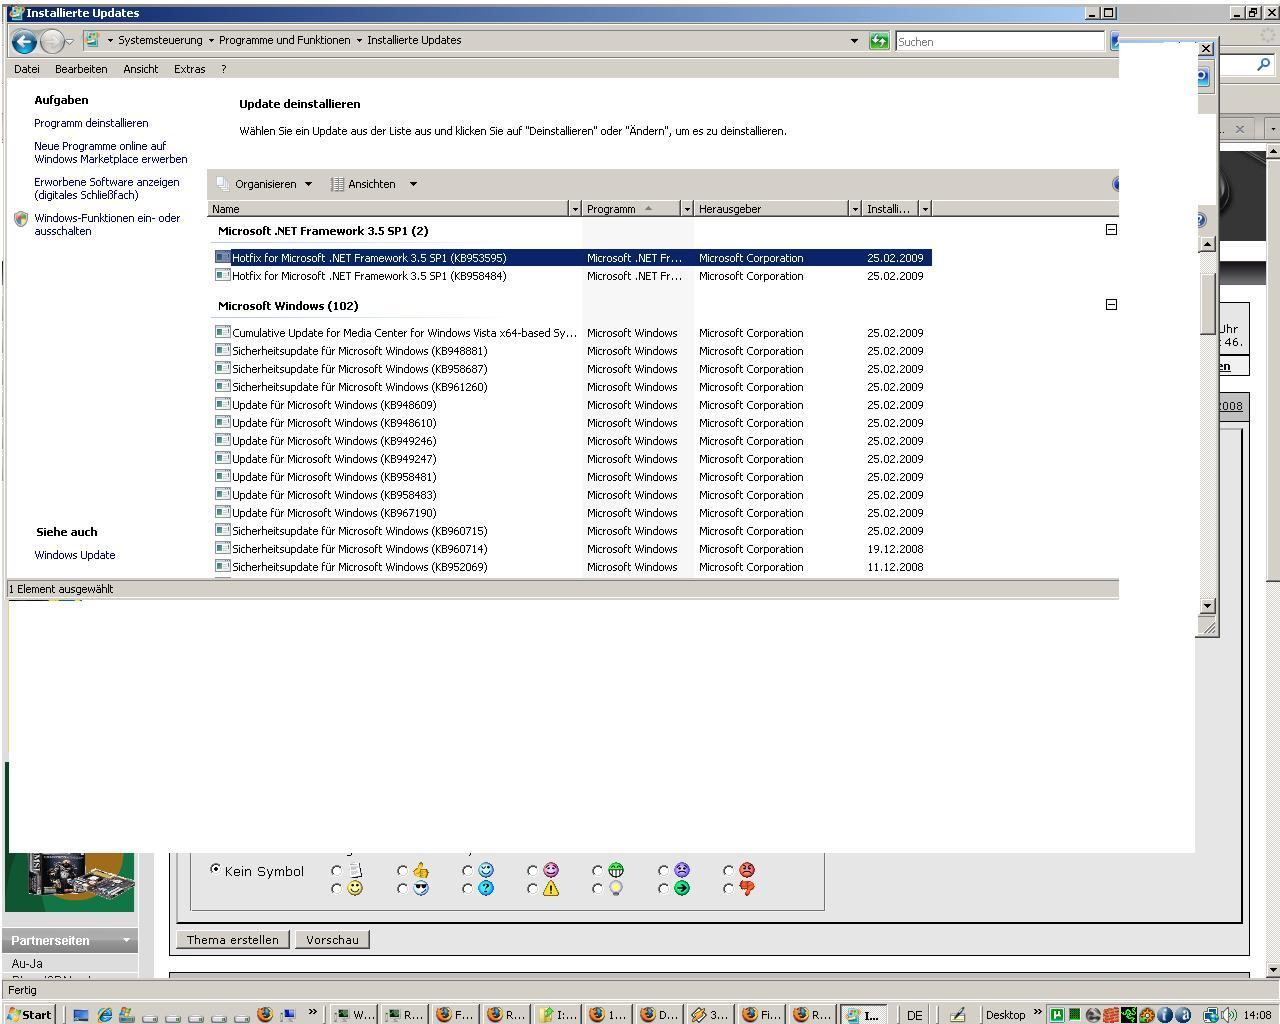Select the radio button for pink smiley
The height and width of the screenshot is (1024, 1280).
[x=532, y=871]
